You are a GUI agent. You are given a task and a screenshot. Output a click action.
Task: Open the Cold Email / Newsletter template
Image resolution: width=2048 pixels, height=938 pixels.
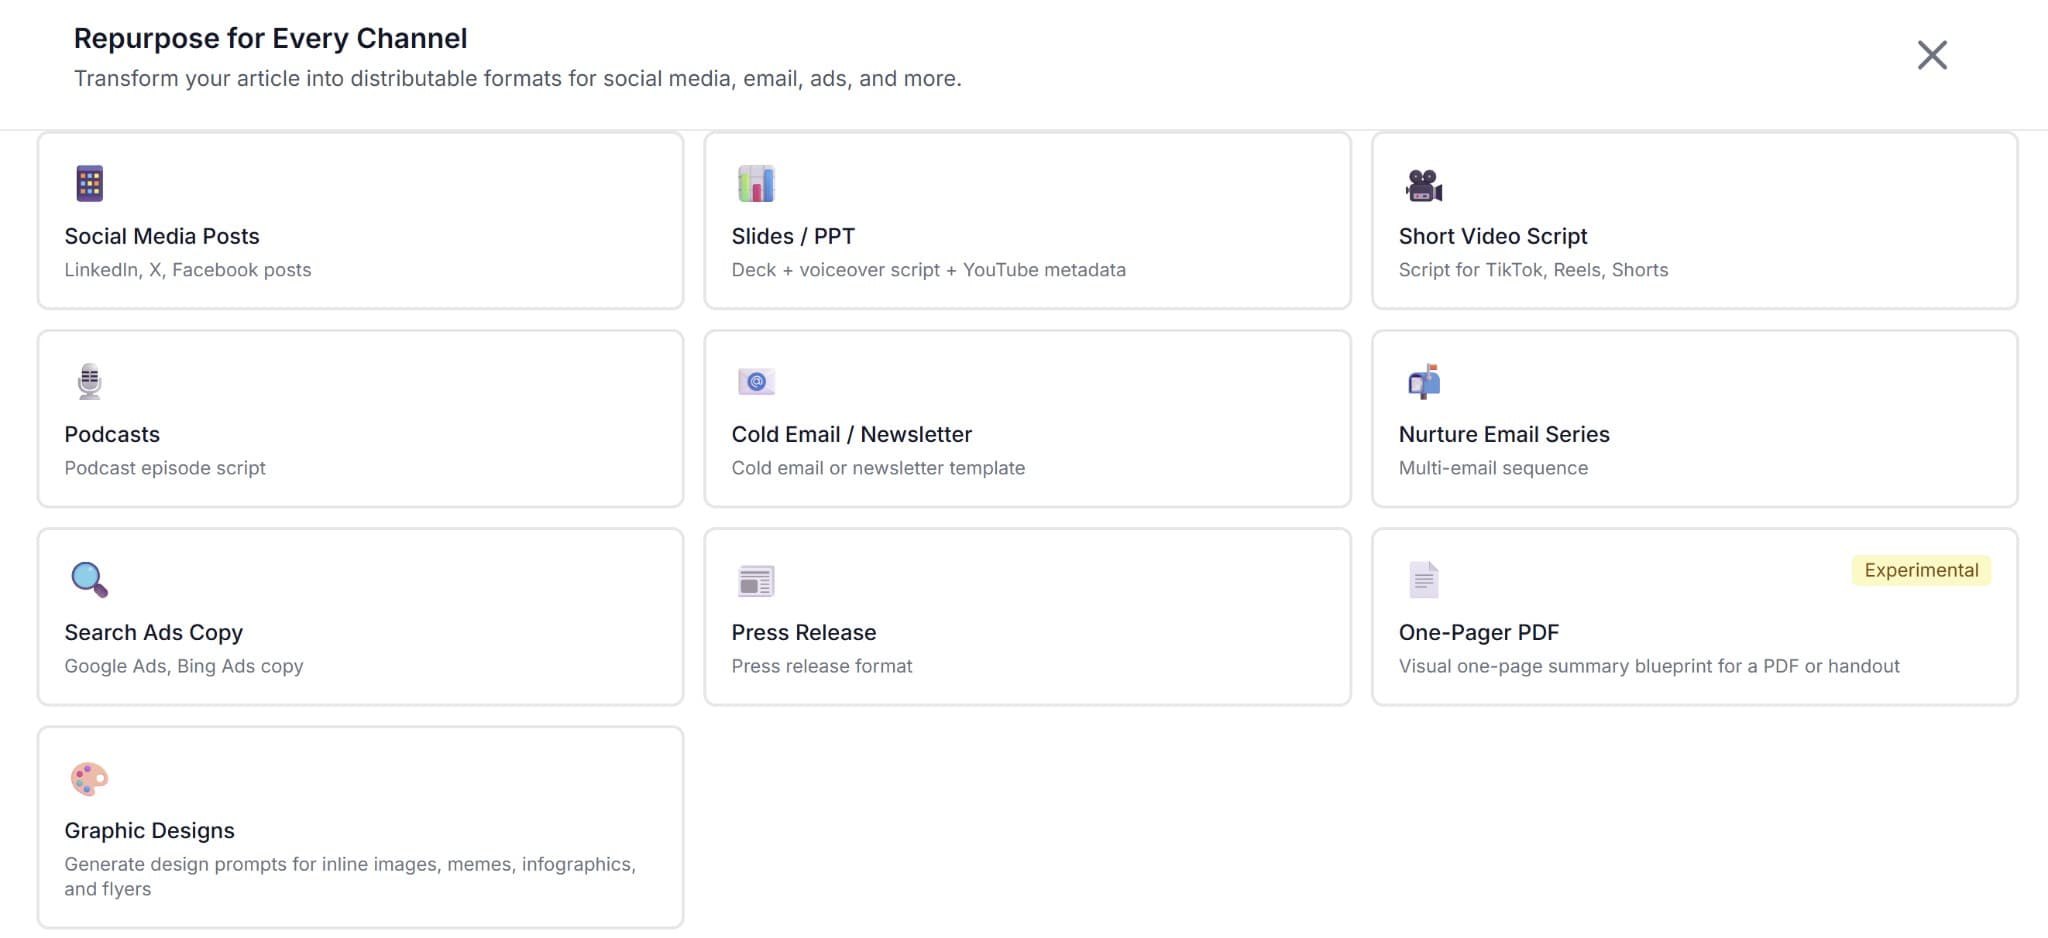[1026, 418]
